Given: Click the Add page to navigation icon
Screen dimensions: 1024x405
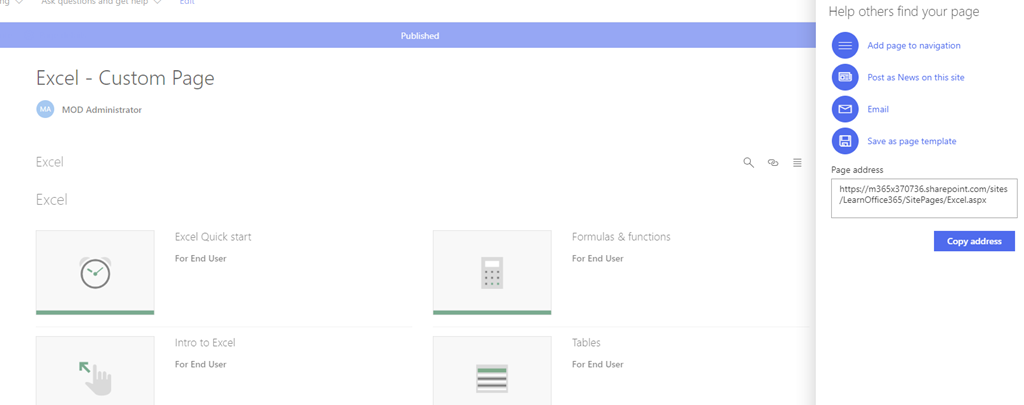Looking at the screenshot, I should (x=845, y=45).
